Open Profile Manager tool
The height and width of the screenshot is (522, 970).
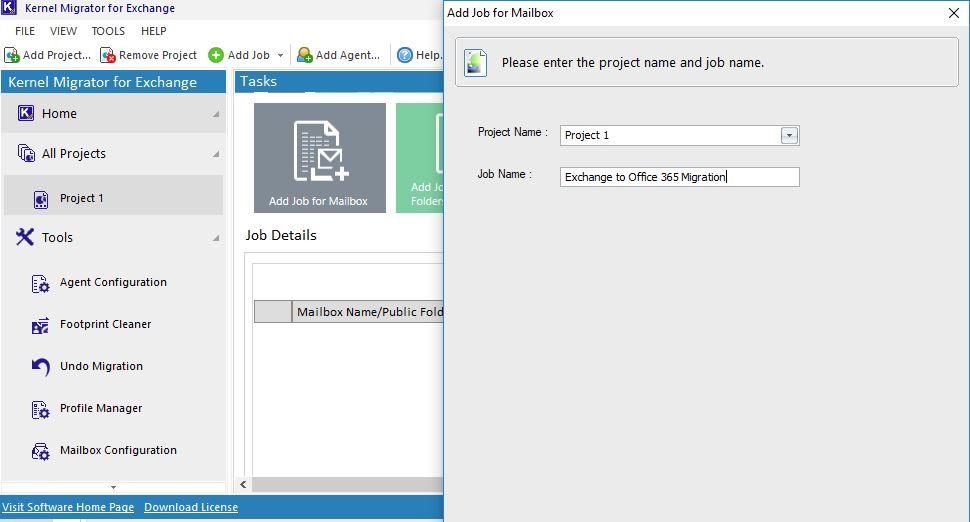101,408
